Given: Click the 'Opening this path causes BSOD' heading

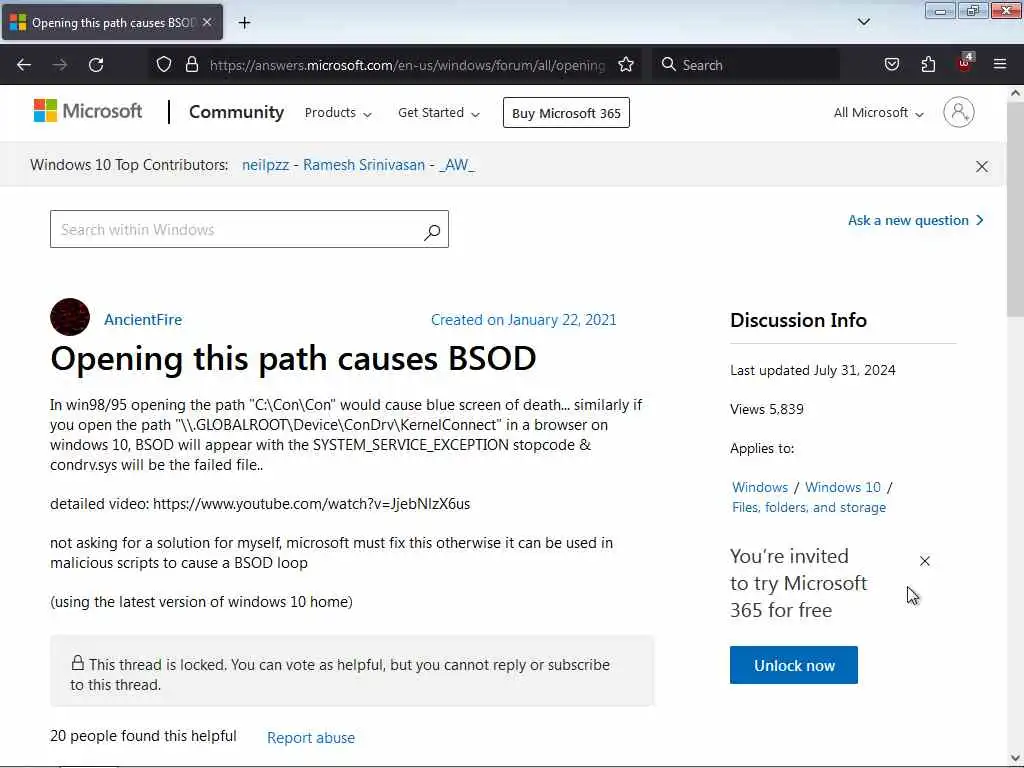Looking at the screenshot, I should (x=293, y=359).
